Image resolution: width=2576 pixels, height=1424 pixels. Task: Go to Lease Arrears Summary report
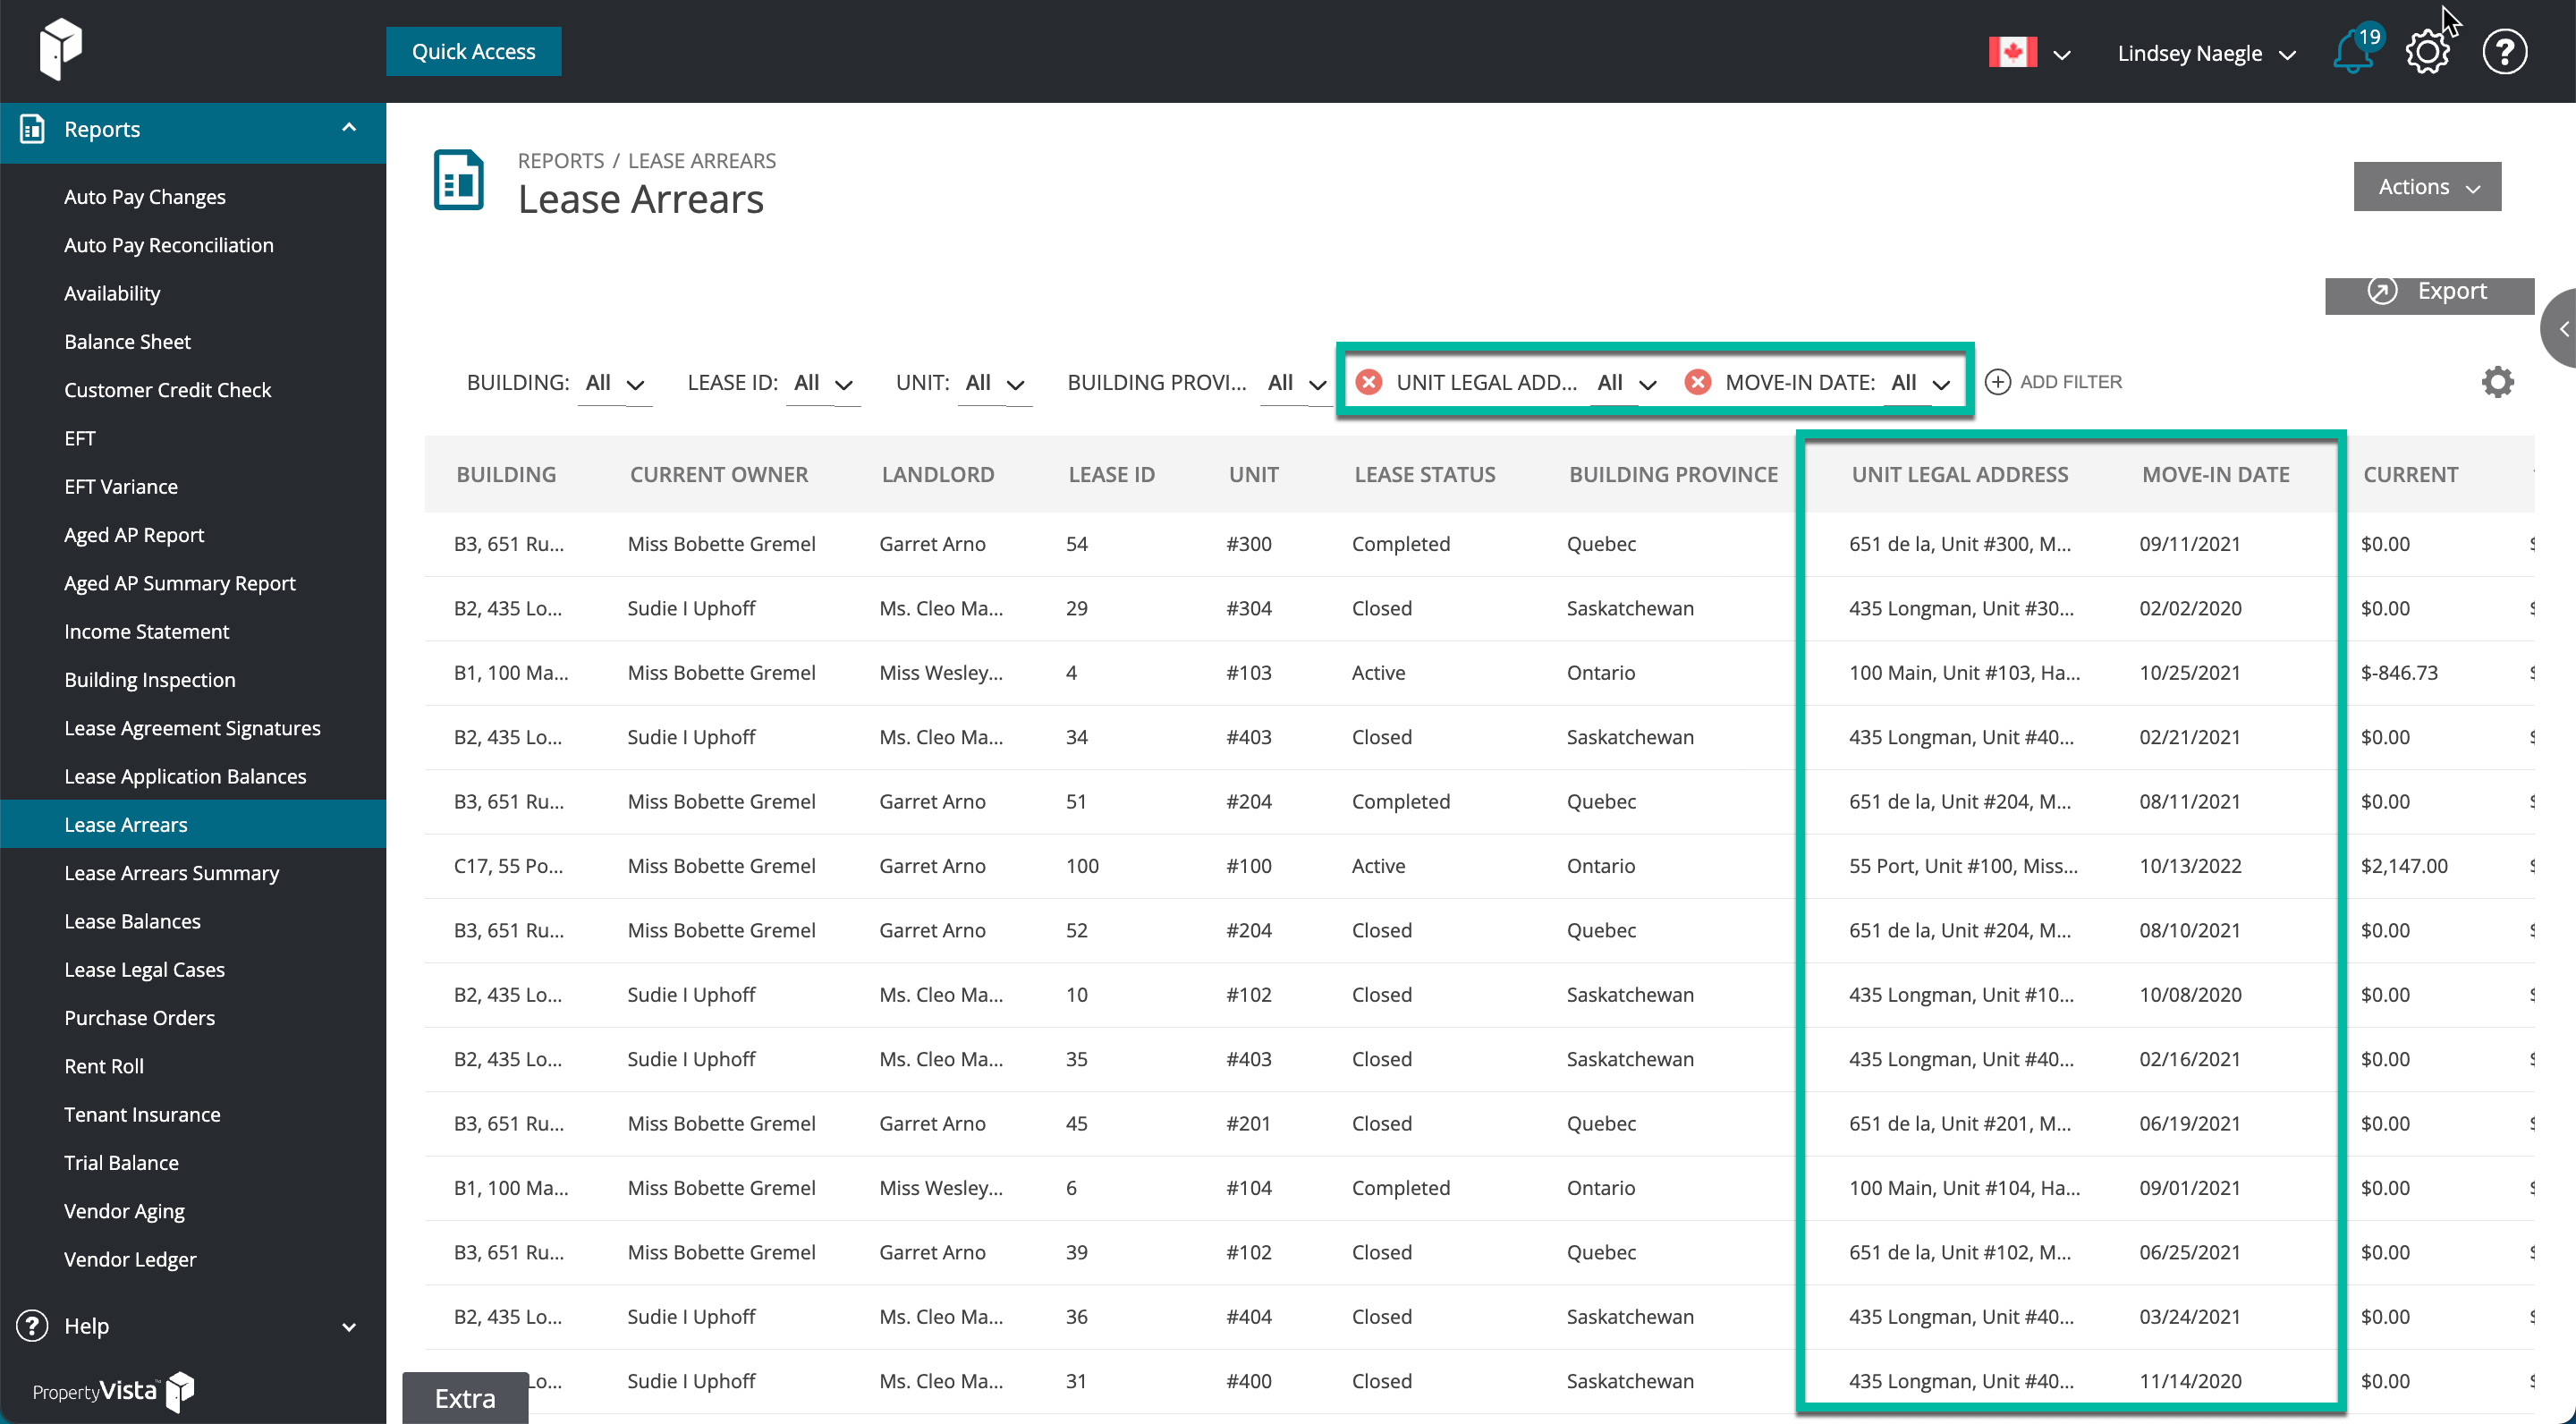(172, 873)
